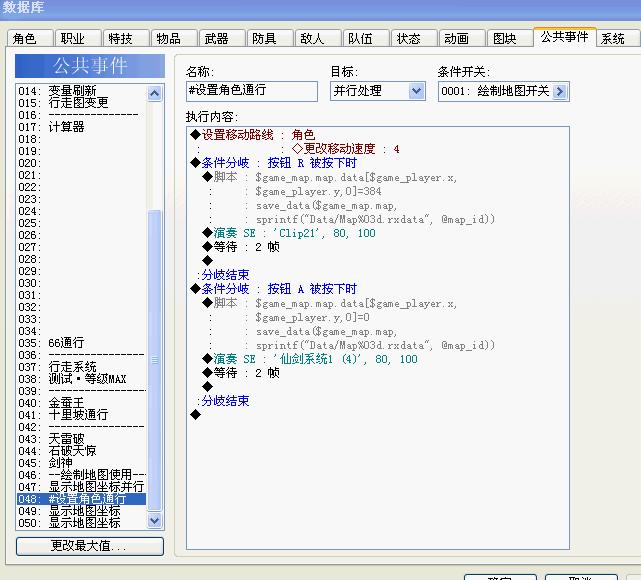641x580 pixels.
Task: Select the first 脚本 command under button R
Action: pos(329,177)
